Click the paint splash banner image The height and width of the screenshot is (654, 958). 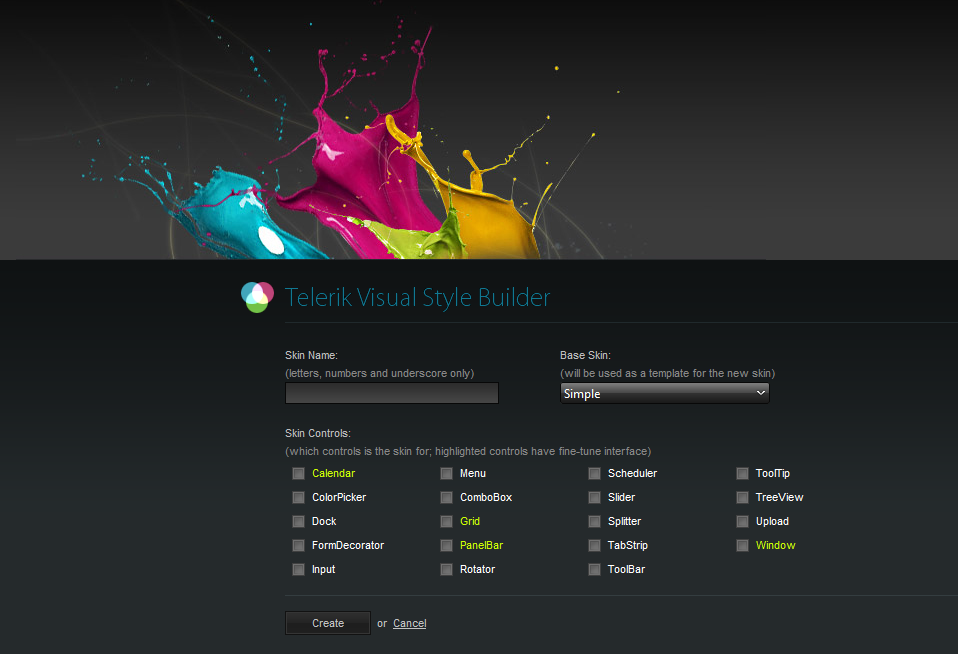point(479,130)
